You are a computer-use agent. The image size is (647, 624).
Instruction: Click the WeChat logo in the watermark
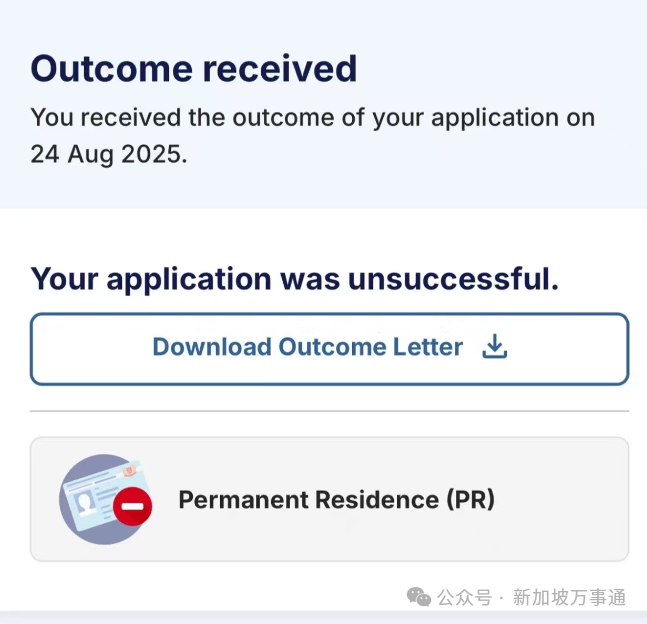pyautogui.click(x=418, y=597)
